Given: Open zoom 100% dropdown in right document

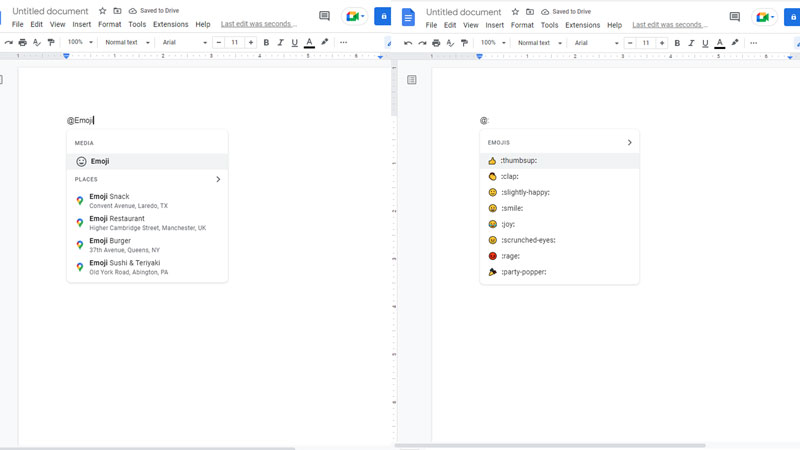Looking at the screenshot, I should tap(493, 43).
